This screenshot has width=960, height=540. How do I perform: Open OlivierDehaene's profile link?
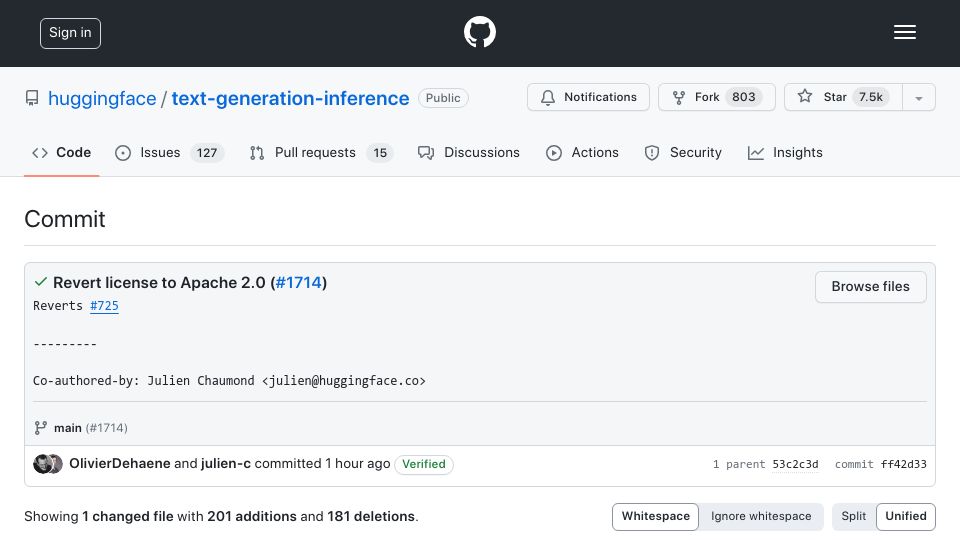119,463
